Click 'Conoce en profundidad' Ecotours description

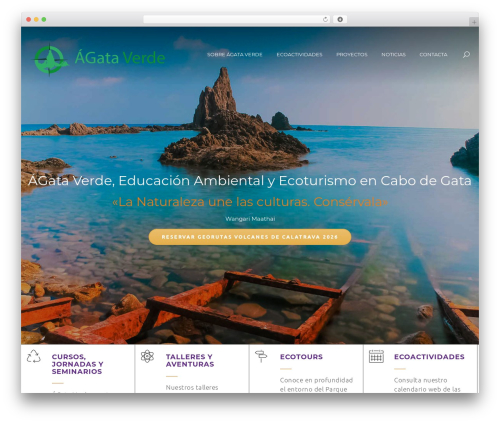click(316, 385)
